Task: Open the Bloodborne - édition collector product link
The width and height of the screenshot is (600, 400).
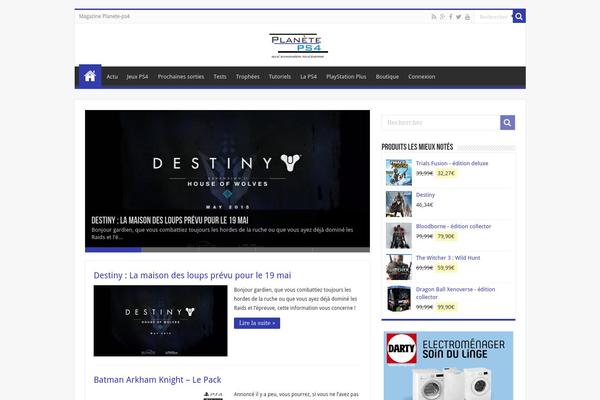Action: (x=453, y=226)
